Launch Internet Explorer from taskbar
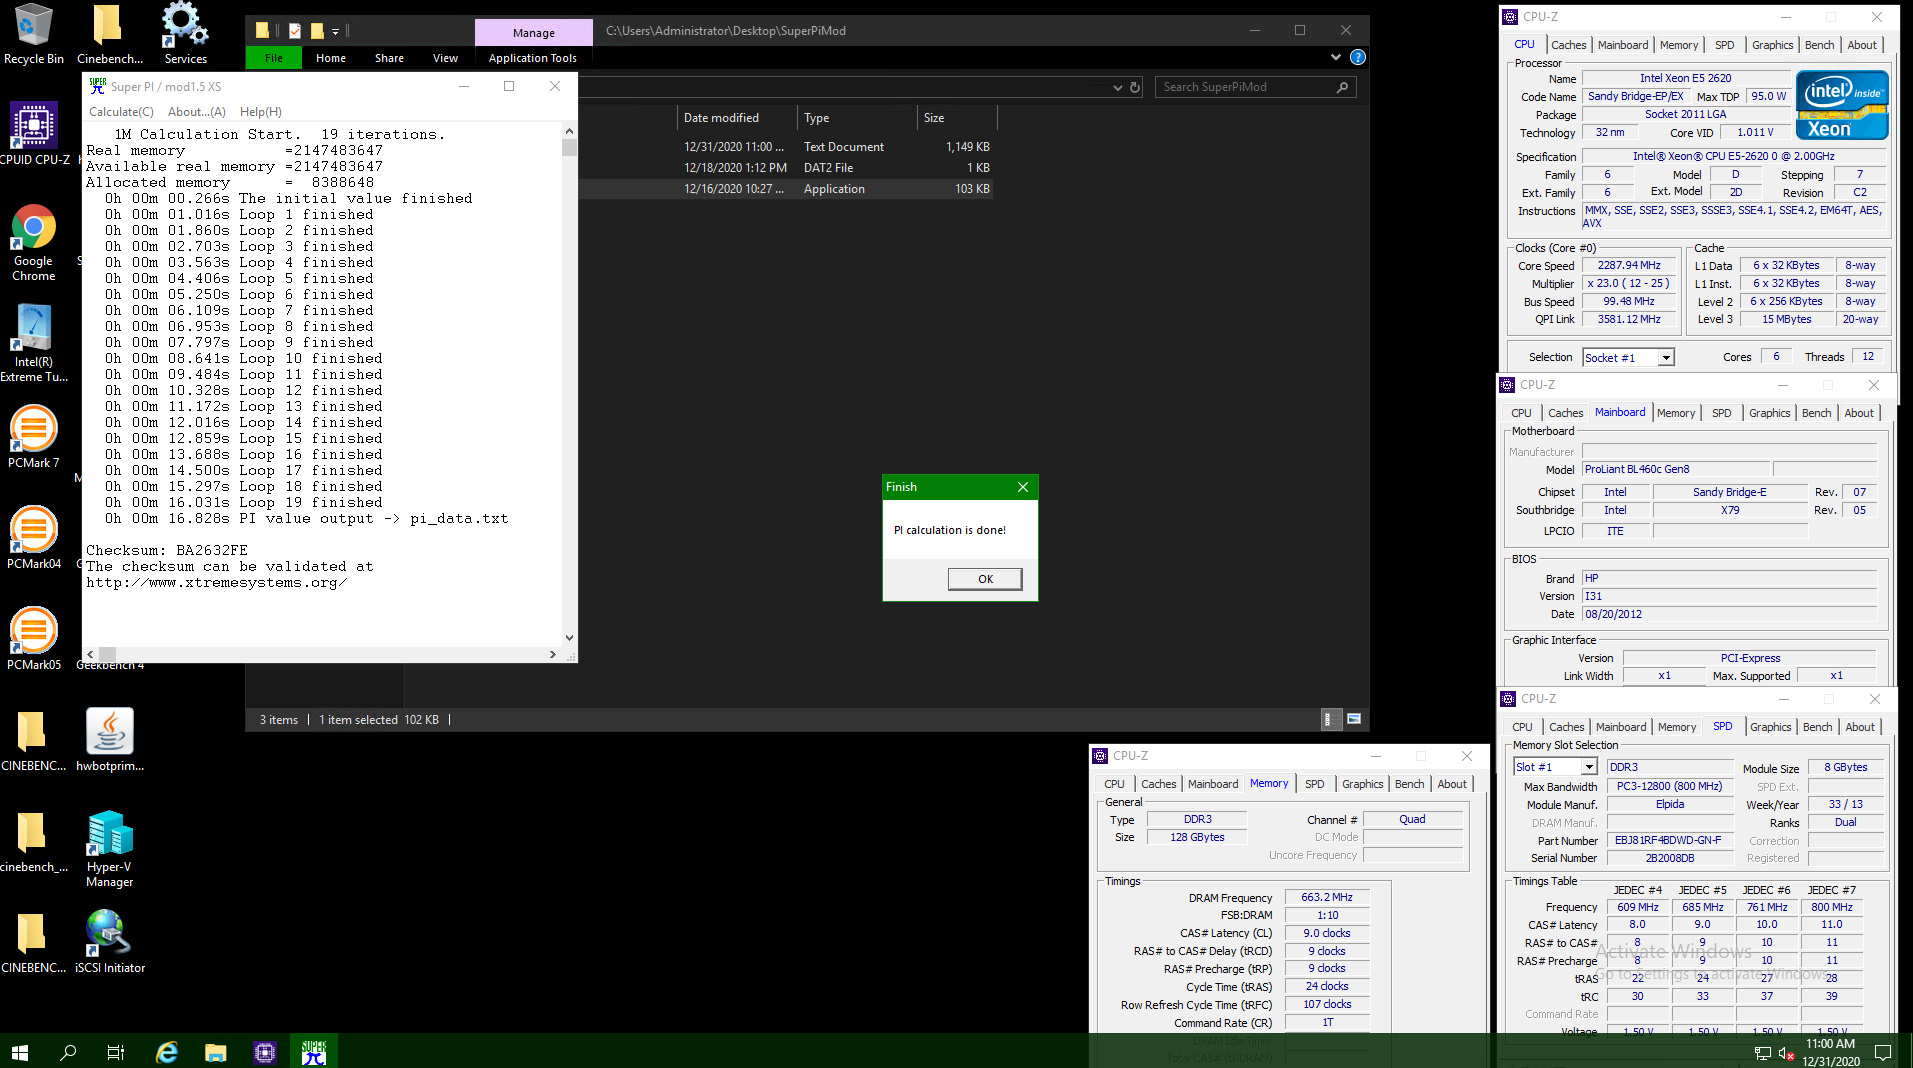The height and width of the screenshot is (1068, 1913). pyautogui.click(x=167, y=1052)
